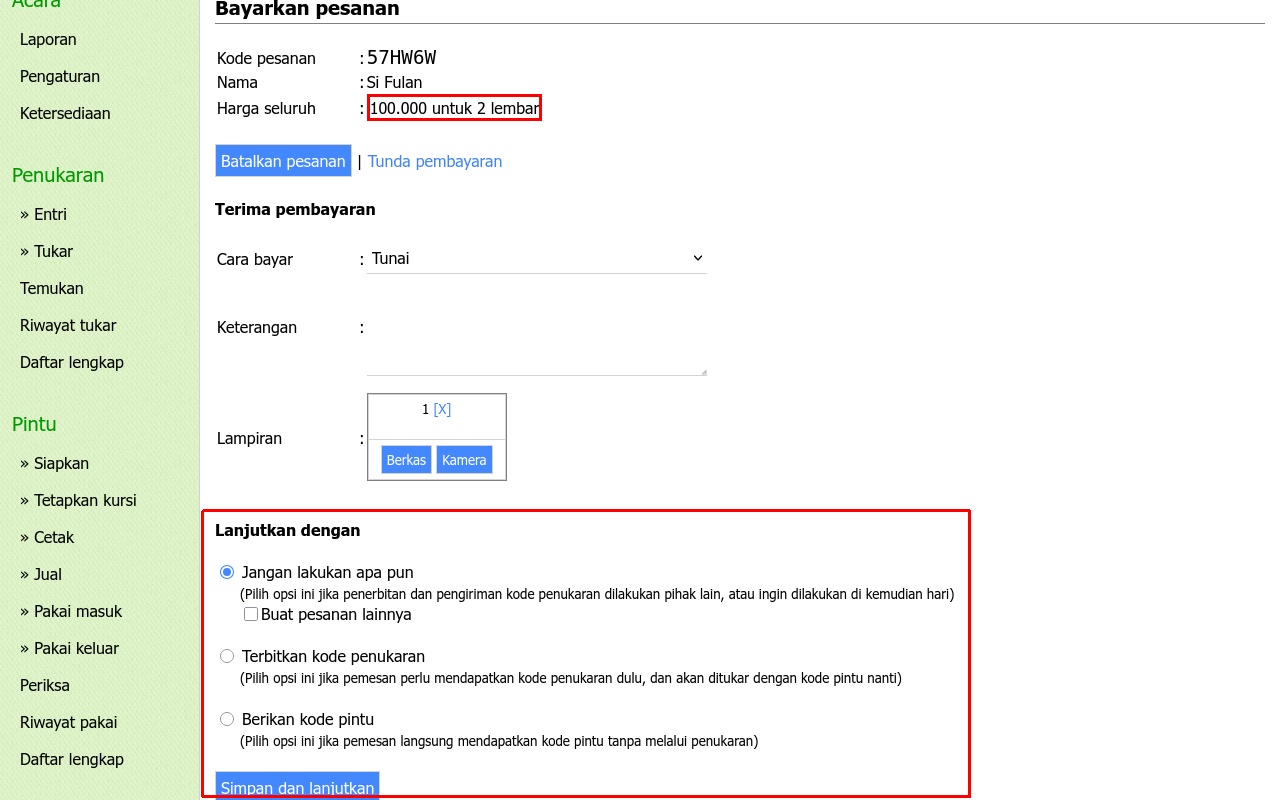
Task: Go to 'Pengaturan' in sidebar
Action: pos(60,77)
